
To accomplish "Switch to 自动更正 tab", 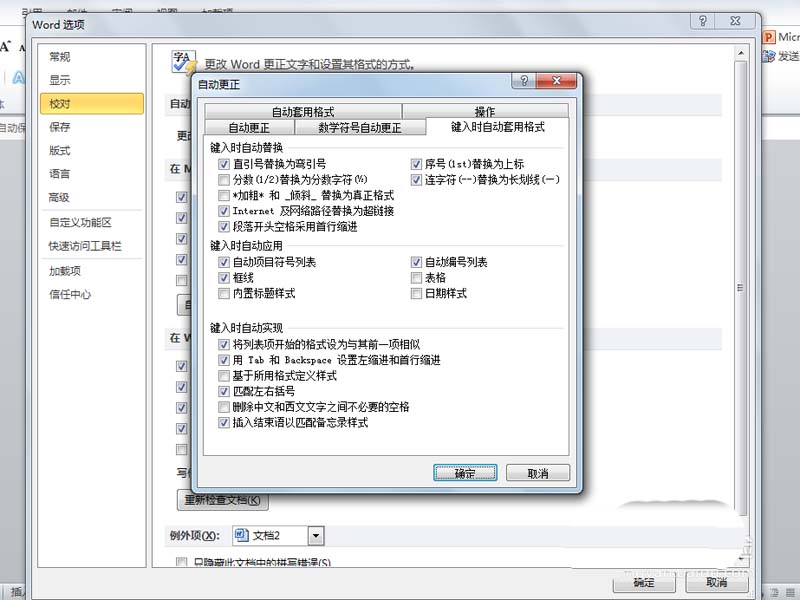I will tap(249, 128).
